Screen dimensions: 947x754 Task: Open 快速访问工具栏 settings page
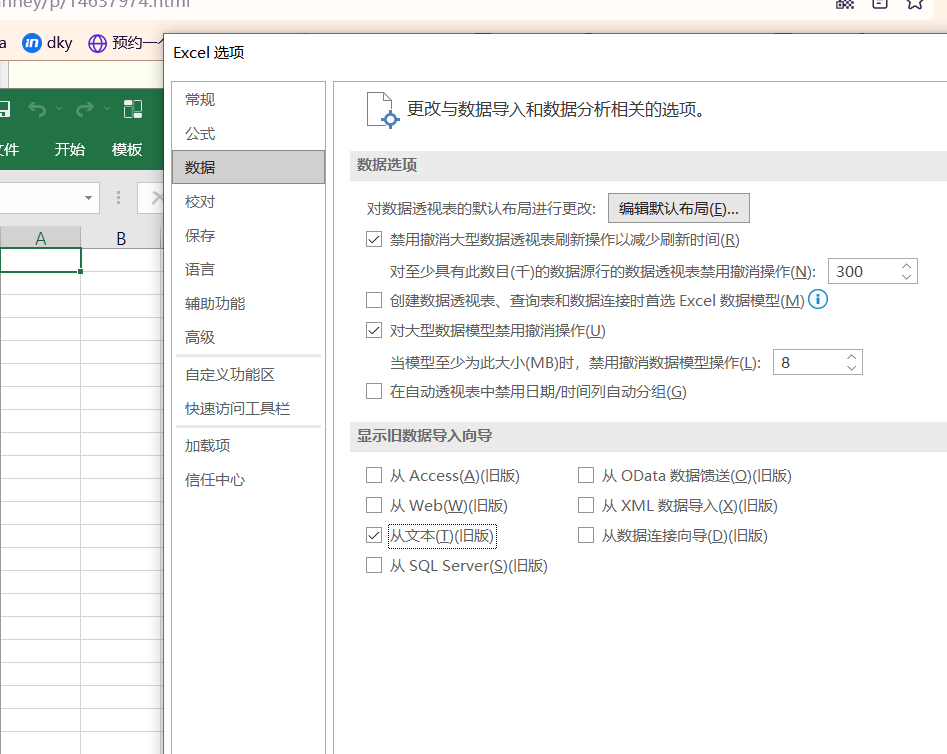tap(248, 408)
